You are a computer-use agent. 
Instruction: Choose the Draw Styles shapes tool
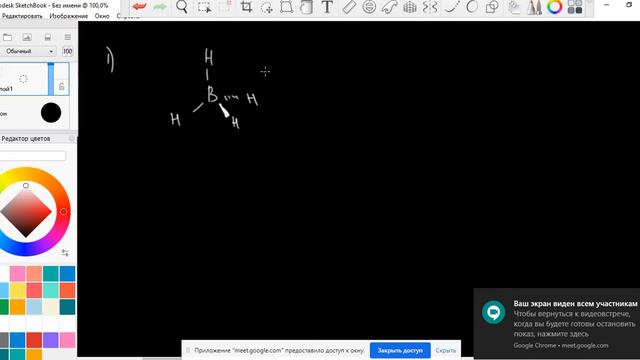492,7
